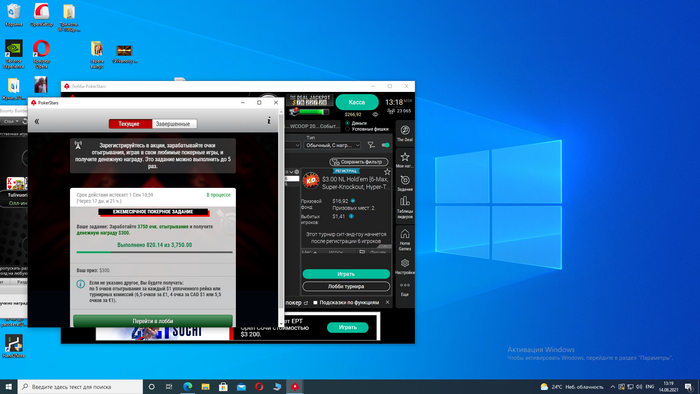This screenshot has height=394, width=700.
Task: Click the ENG language indicator
Action: (650, 387)
